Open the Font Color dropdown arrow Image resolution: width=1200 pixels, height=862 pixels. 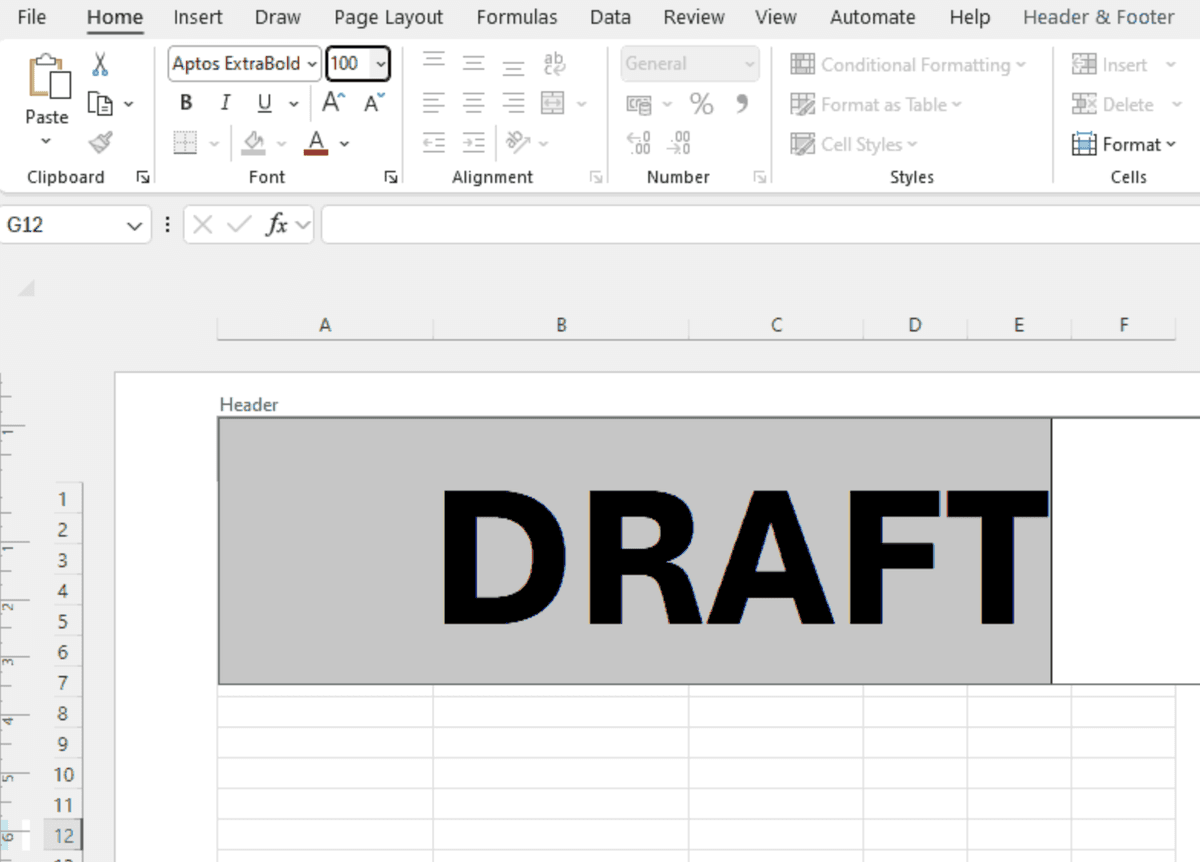point(344,143)
